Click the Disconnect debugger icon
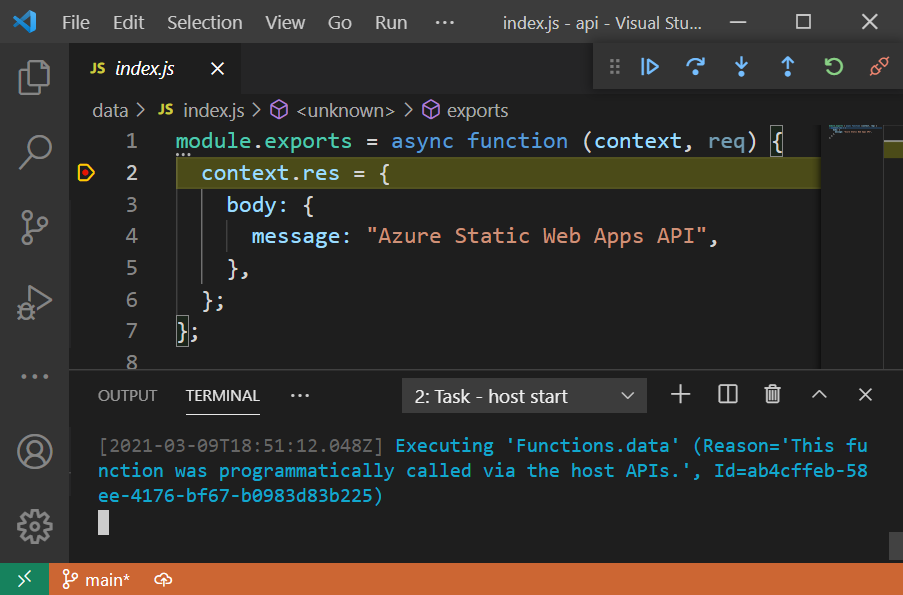The width and height of the screenshot is (903, 595). (x=878, y=66)
